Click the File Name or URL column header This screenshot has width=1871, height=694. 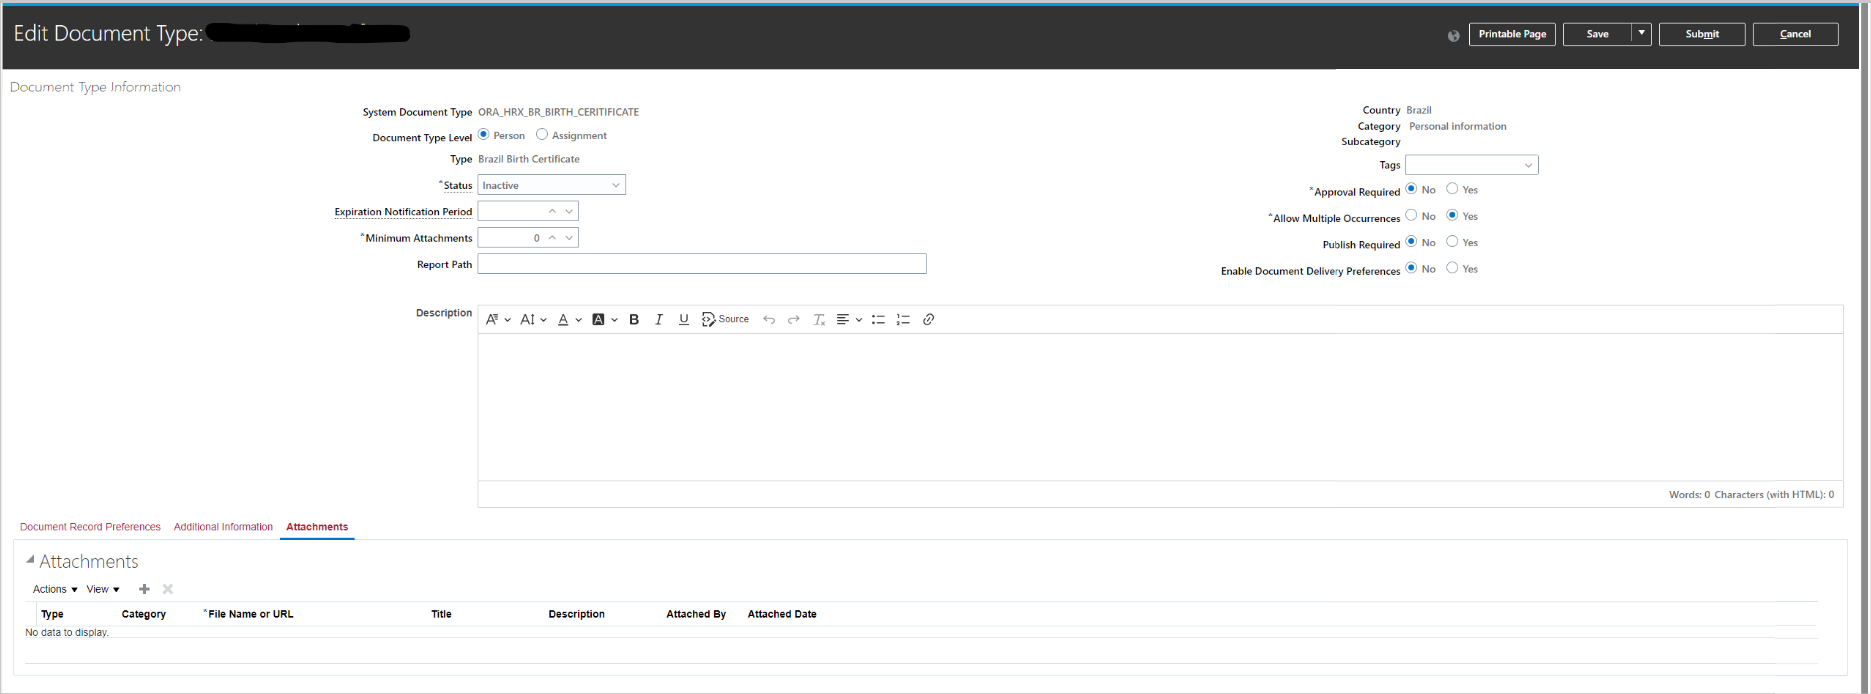click(x=250, y=614)
